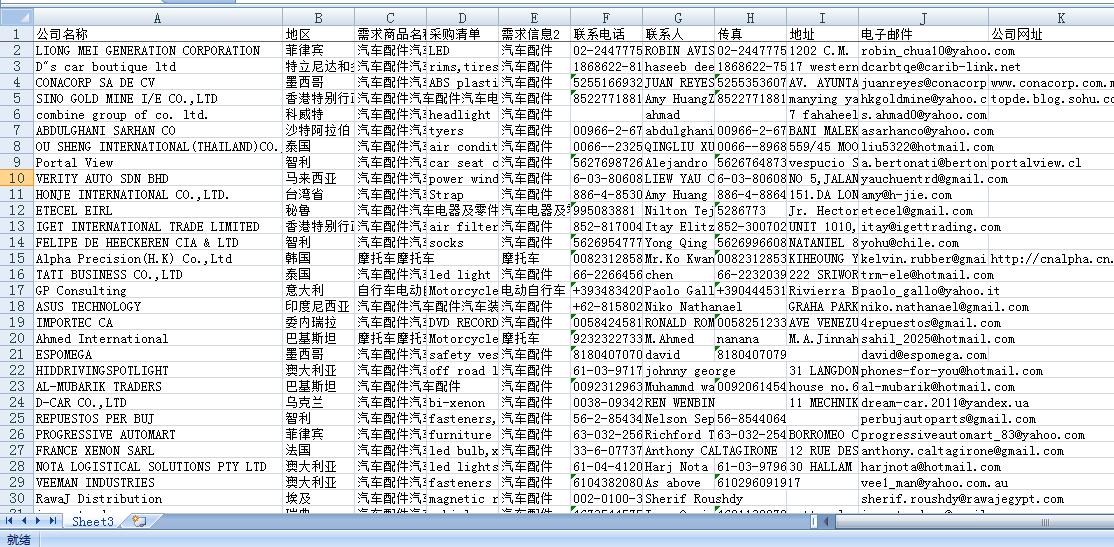Select column I header
Viewport: 1114px width, 547px height.
tap(823, 18)
